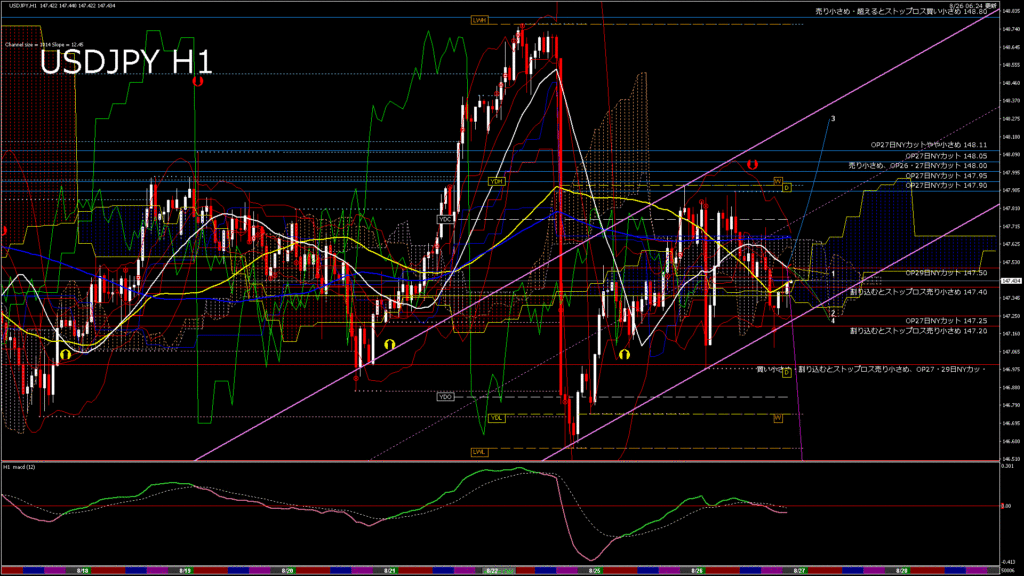Viewport: 1024px width, 576px height.
Task: Click the YDC level tag
Action: point(445,219)
